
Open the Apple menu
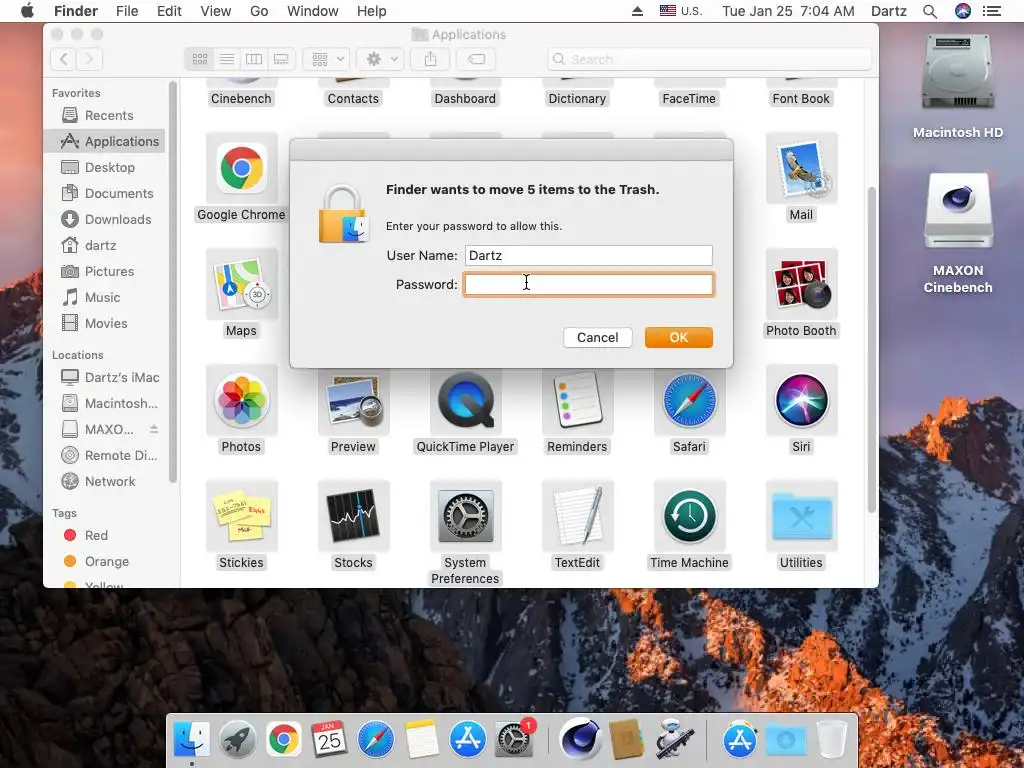pyautogui.click(x=27, y=11)
